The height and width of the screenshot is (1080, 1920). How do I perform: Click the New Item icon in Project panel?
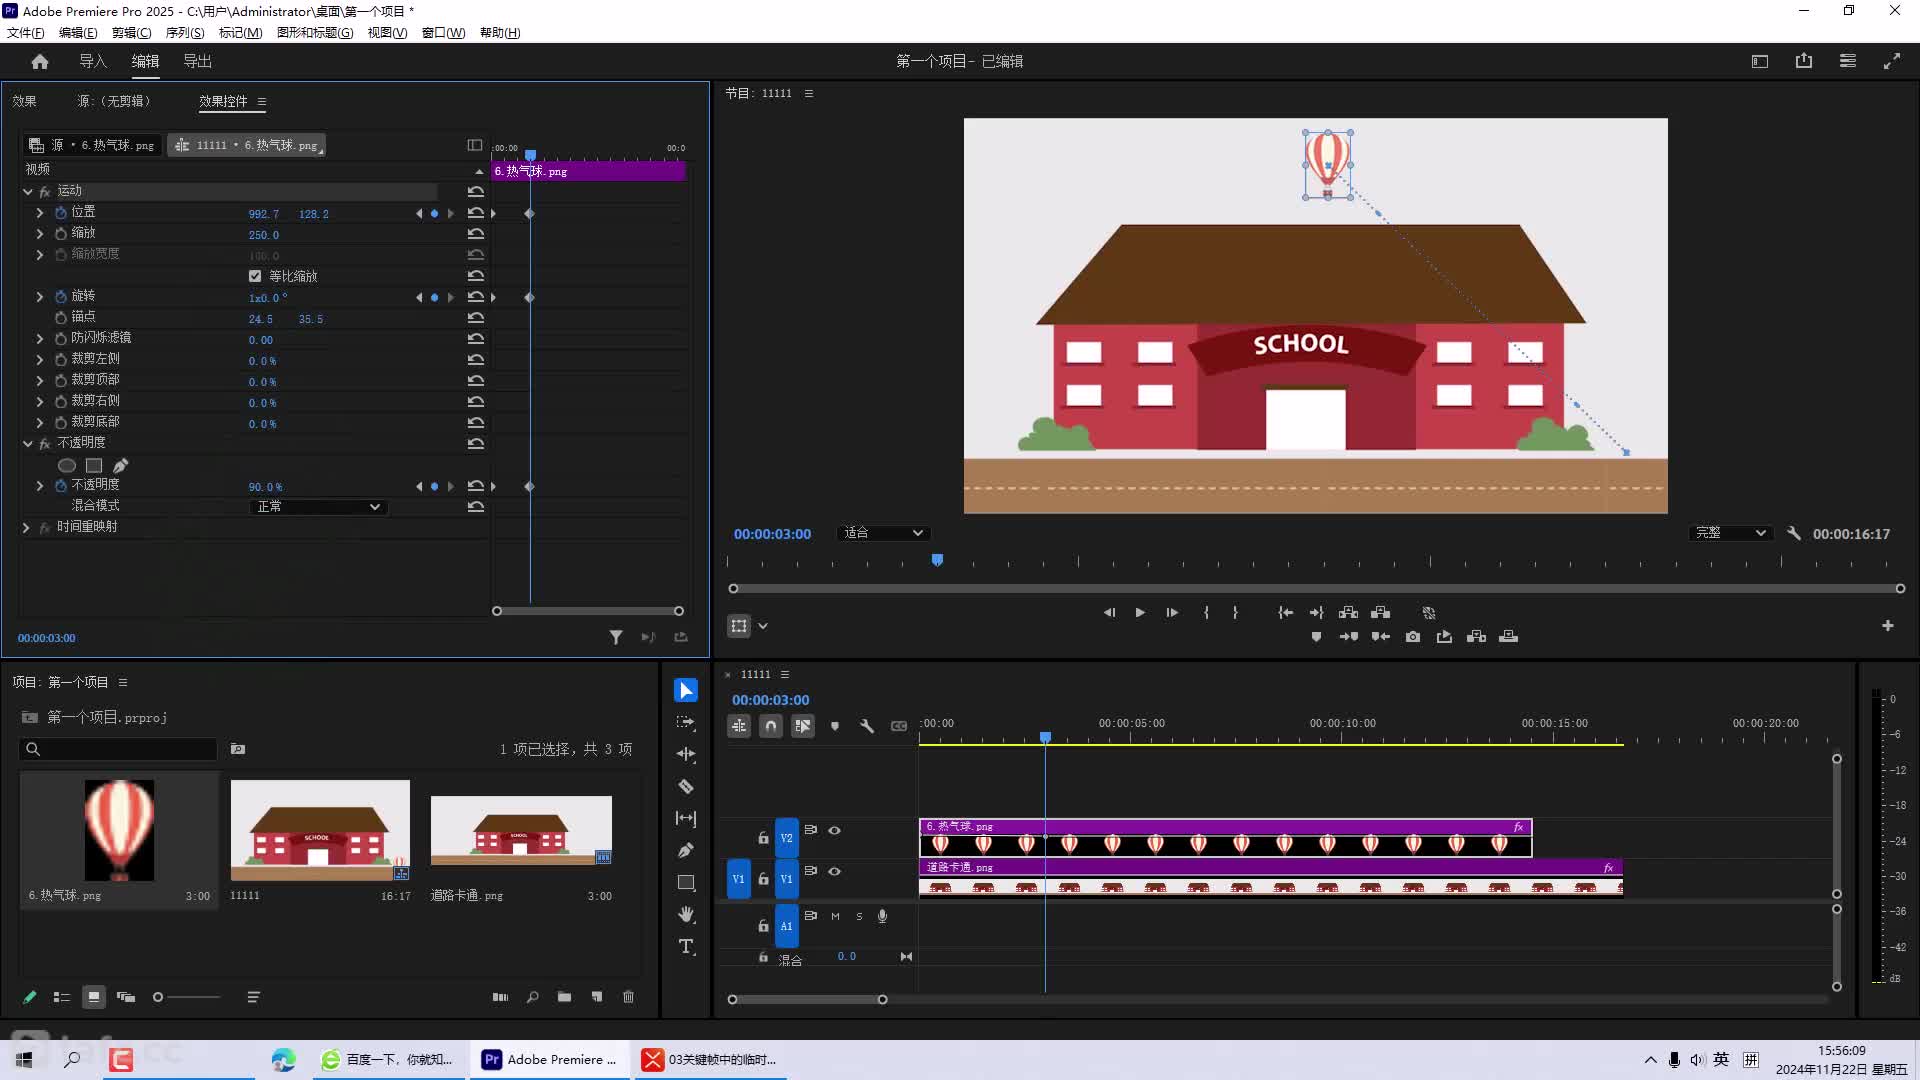coord(597,996)
